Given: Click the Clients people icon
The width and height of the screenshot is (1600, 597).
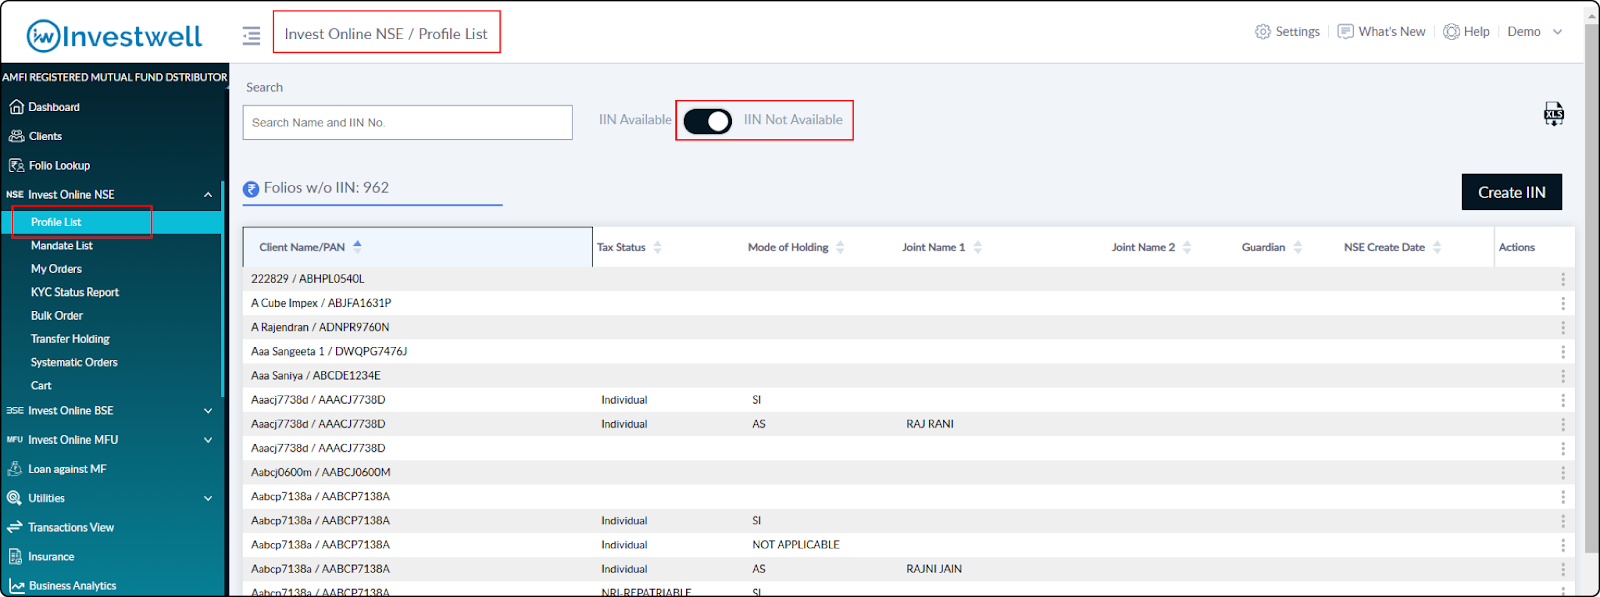Looking at the screenshot, I should 16,136.
